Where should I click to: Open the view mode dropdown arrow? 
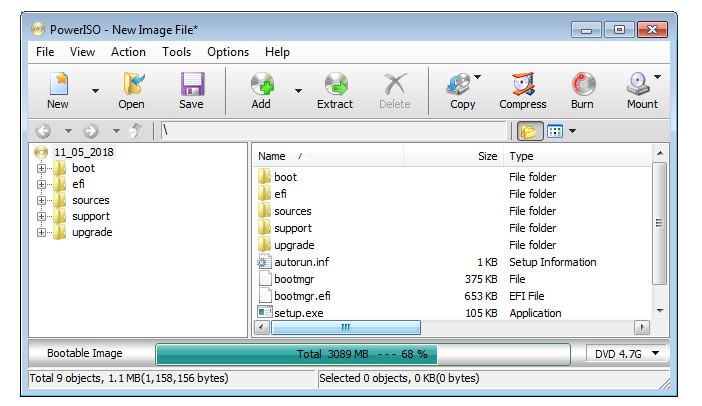coord(572,131)
